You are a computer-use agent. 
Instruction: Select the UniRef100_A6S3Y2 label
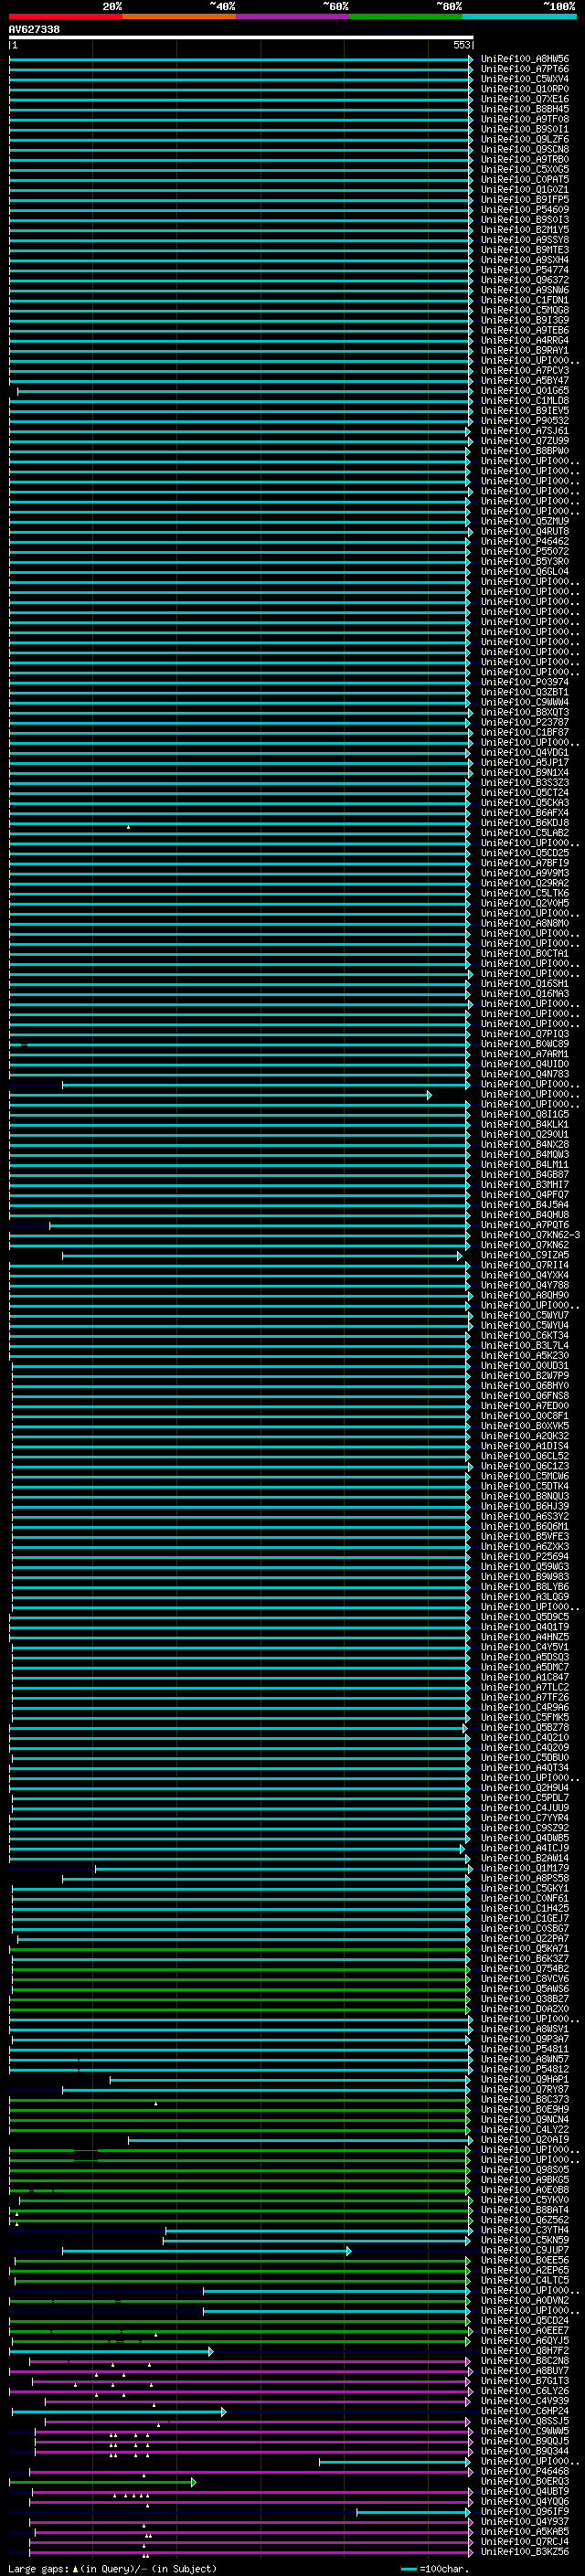(525, 1516)
